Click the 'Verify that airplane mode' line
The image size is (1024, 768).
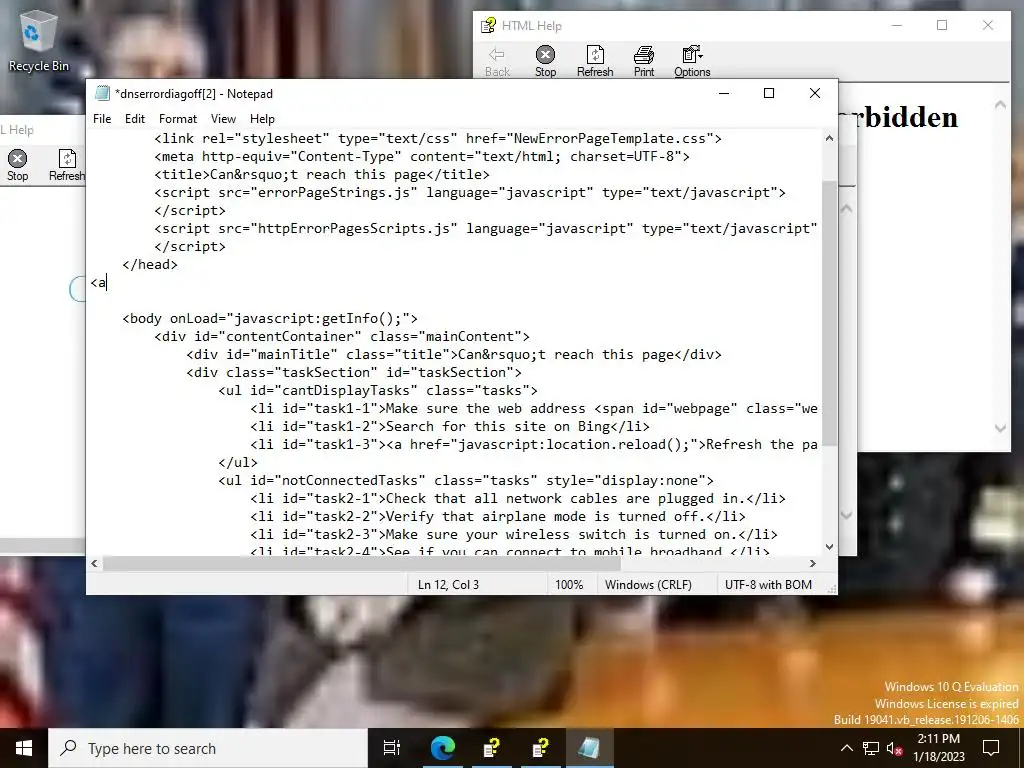click(x=498, y=517)
